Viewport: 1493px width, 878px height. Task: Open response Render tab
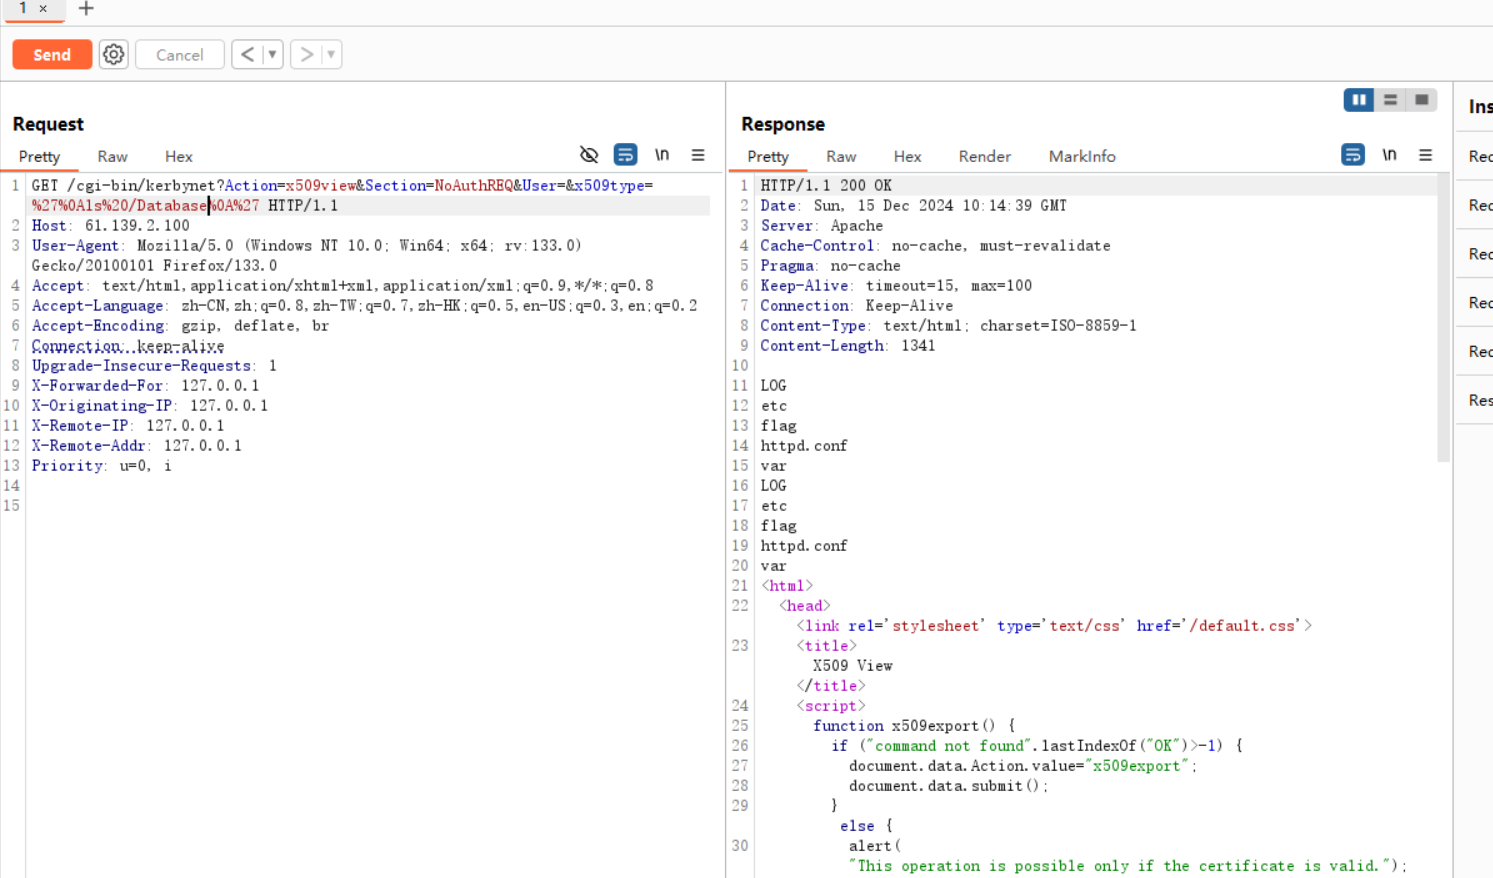pos(984,156)
